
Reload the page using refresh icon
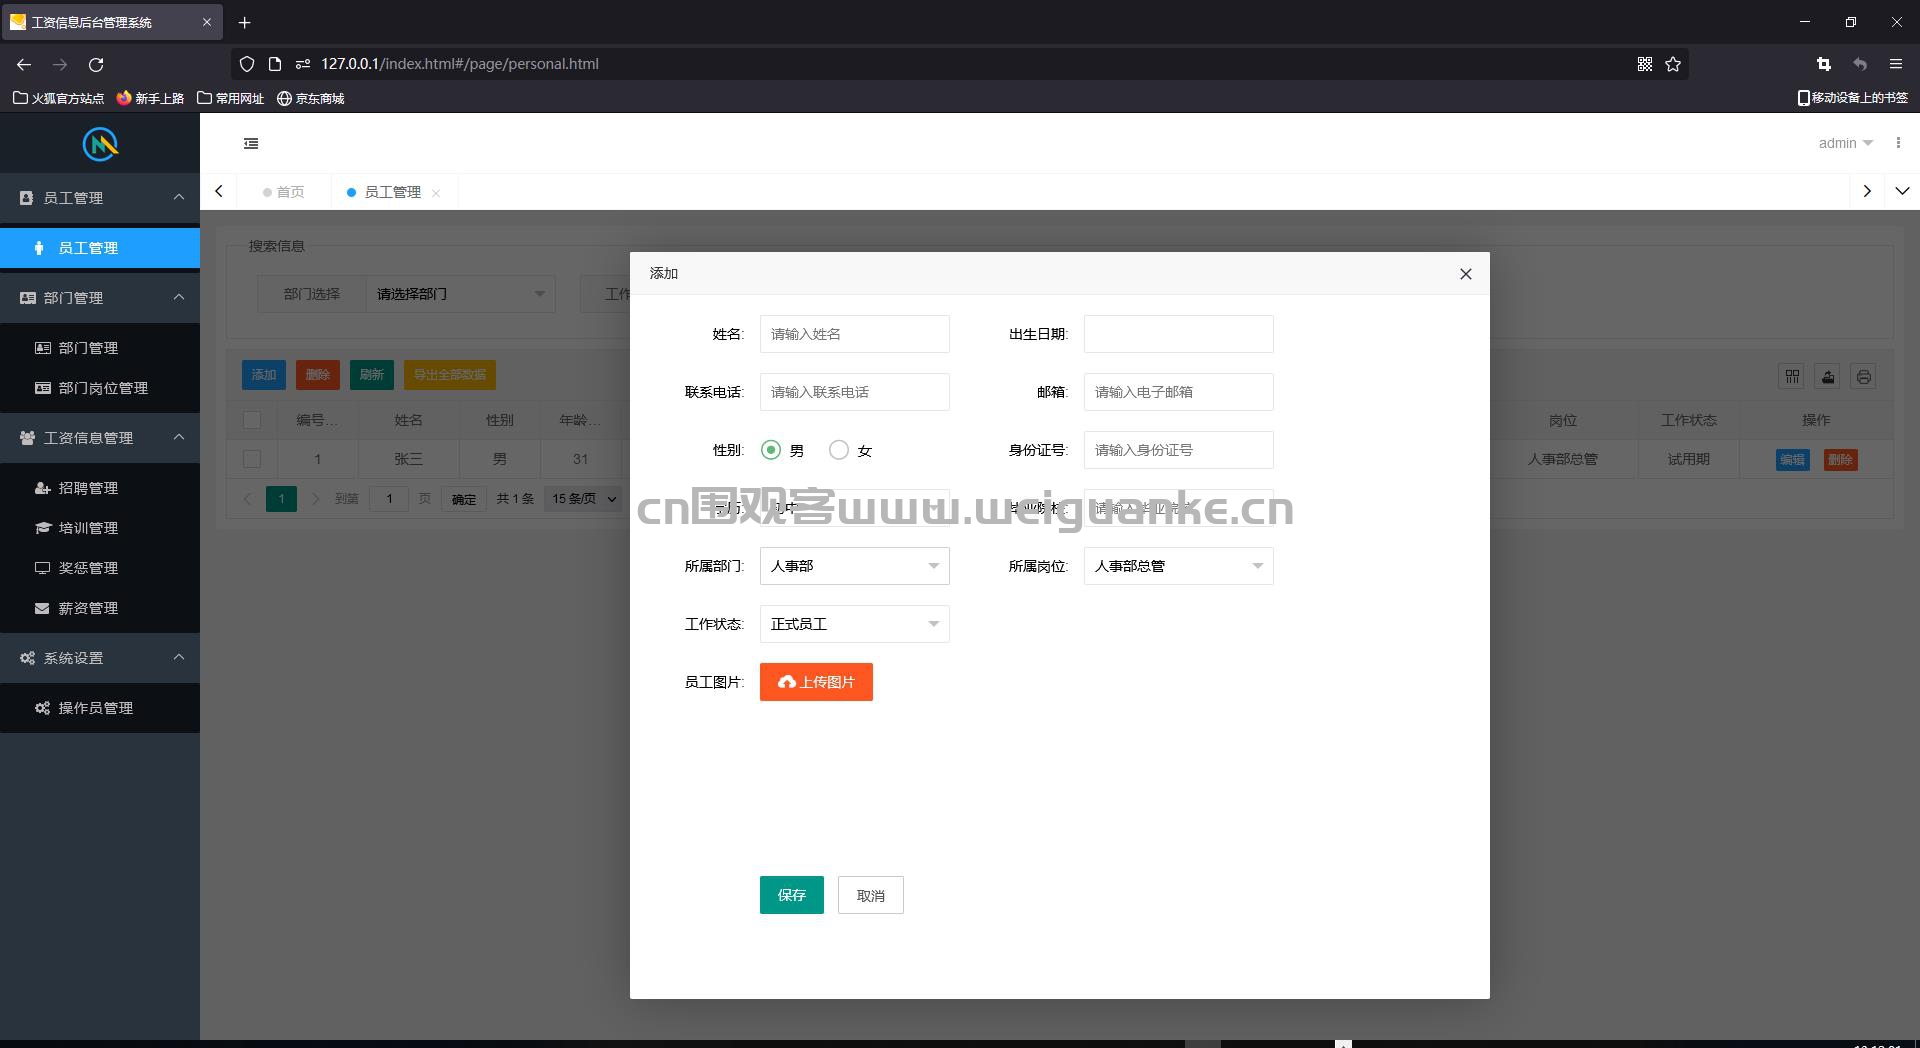96,64
